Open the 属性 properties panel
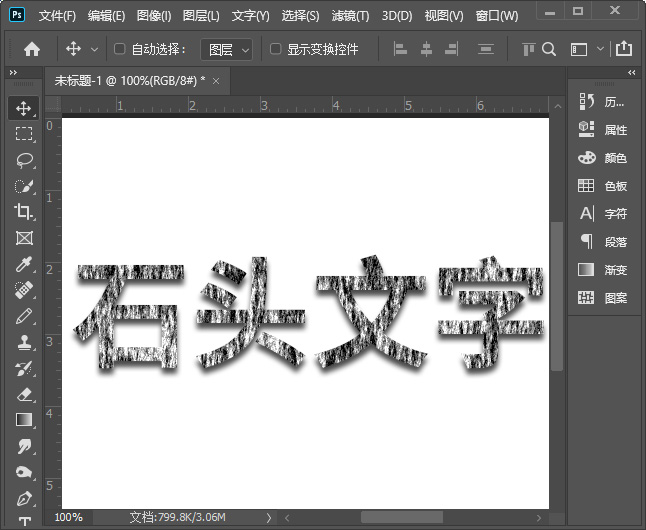 603,129
